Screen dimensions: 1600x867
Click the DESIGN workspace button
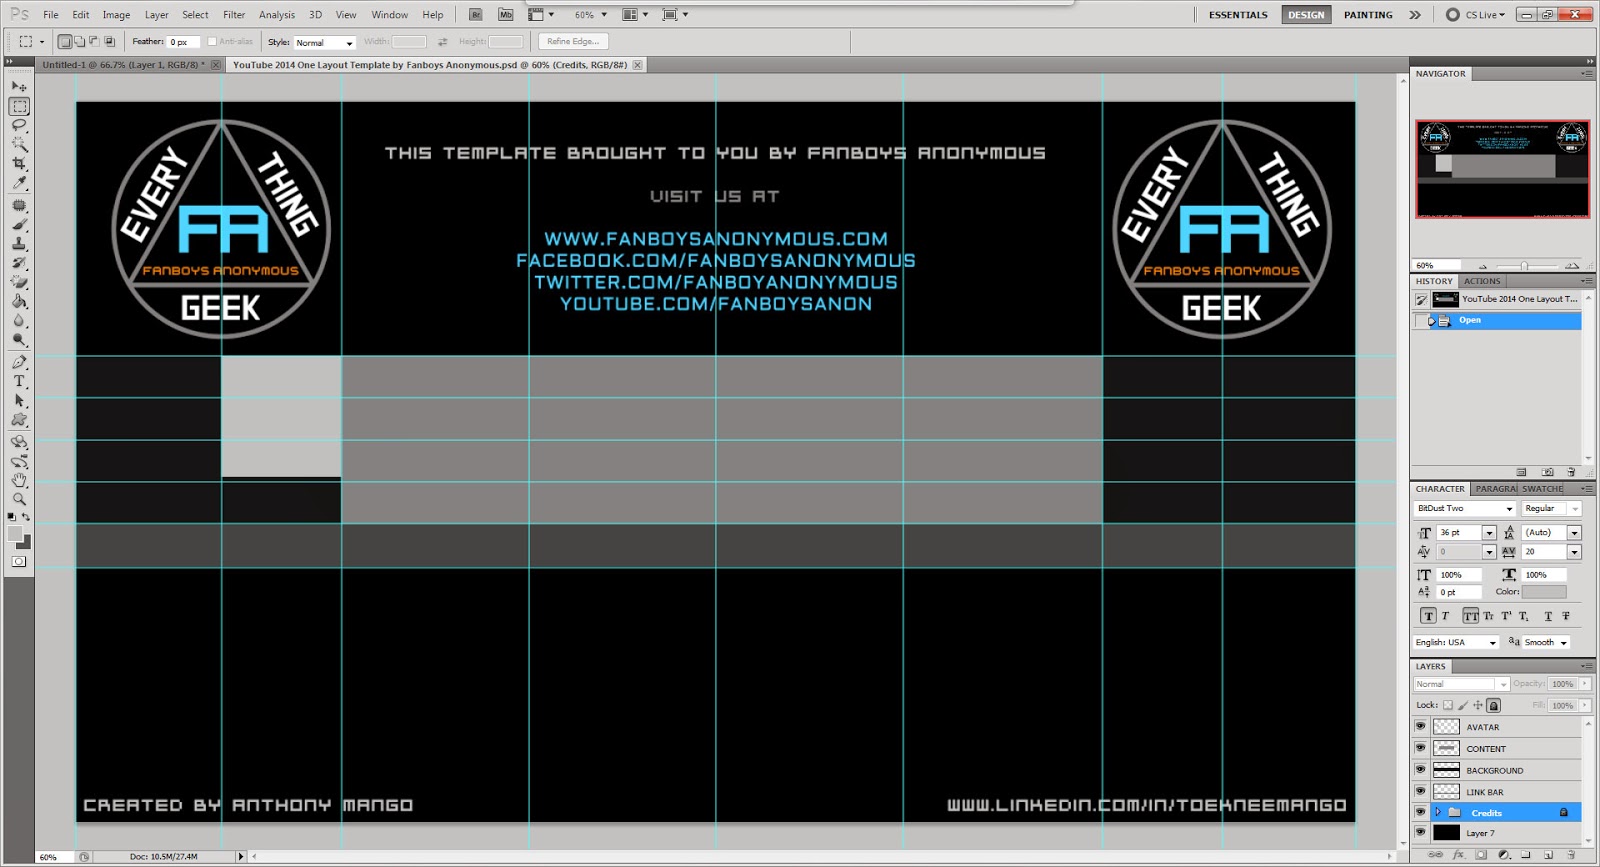tap(1306, 15)
